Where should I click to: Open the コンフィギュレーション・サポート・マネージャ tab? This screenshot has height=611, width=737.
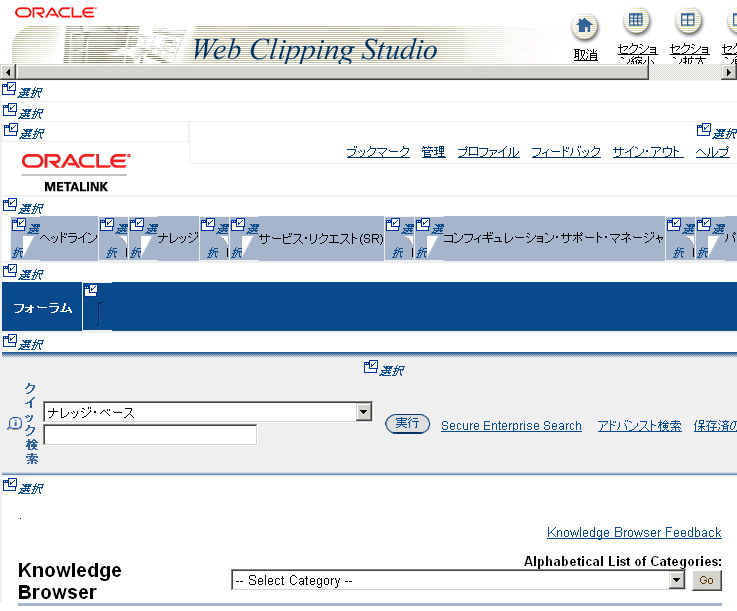point(554,238)
